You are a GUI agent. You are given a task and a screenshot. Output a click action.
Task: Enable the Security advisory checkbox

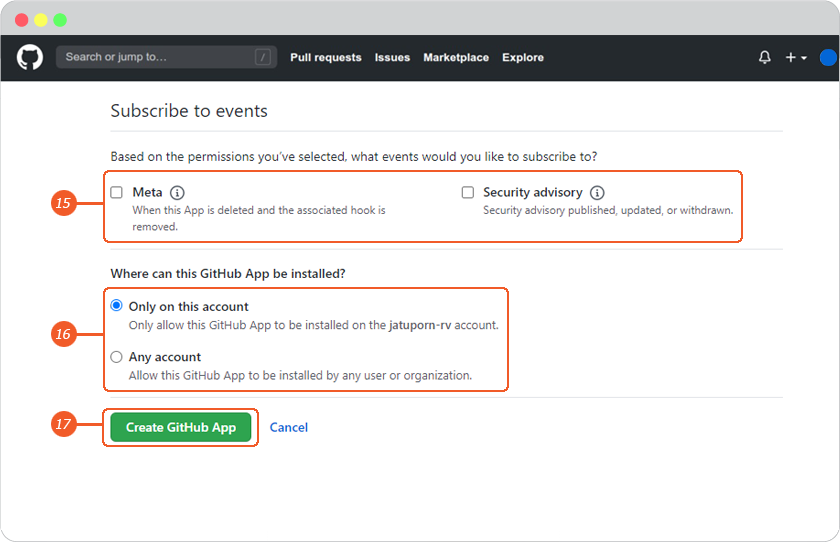pos(468,192)
